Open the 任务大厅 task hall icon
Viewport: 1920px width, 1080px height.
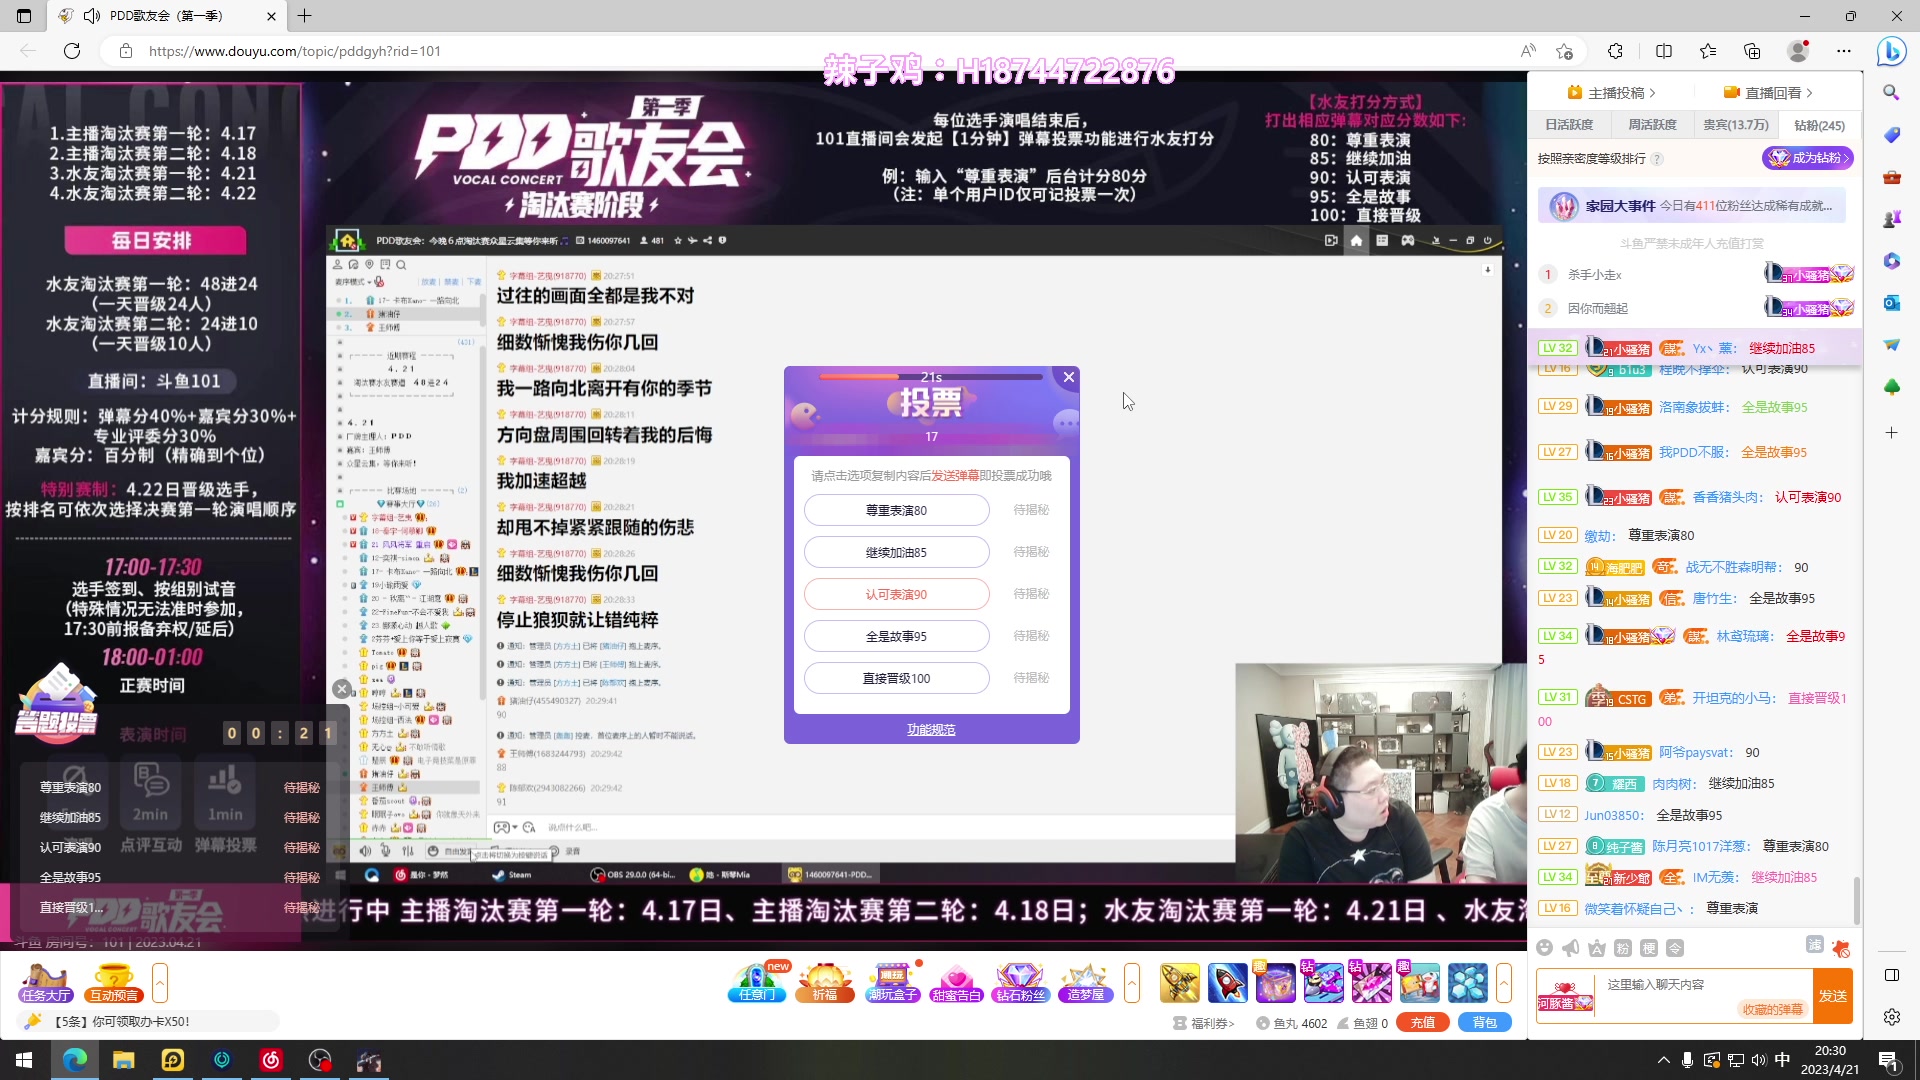click(x=46, y=983)
